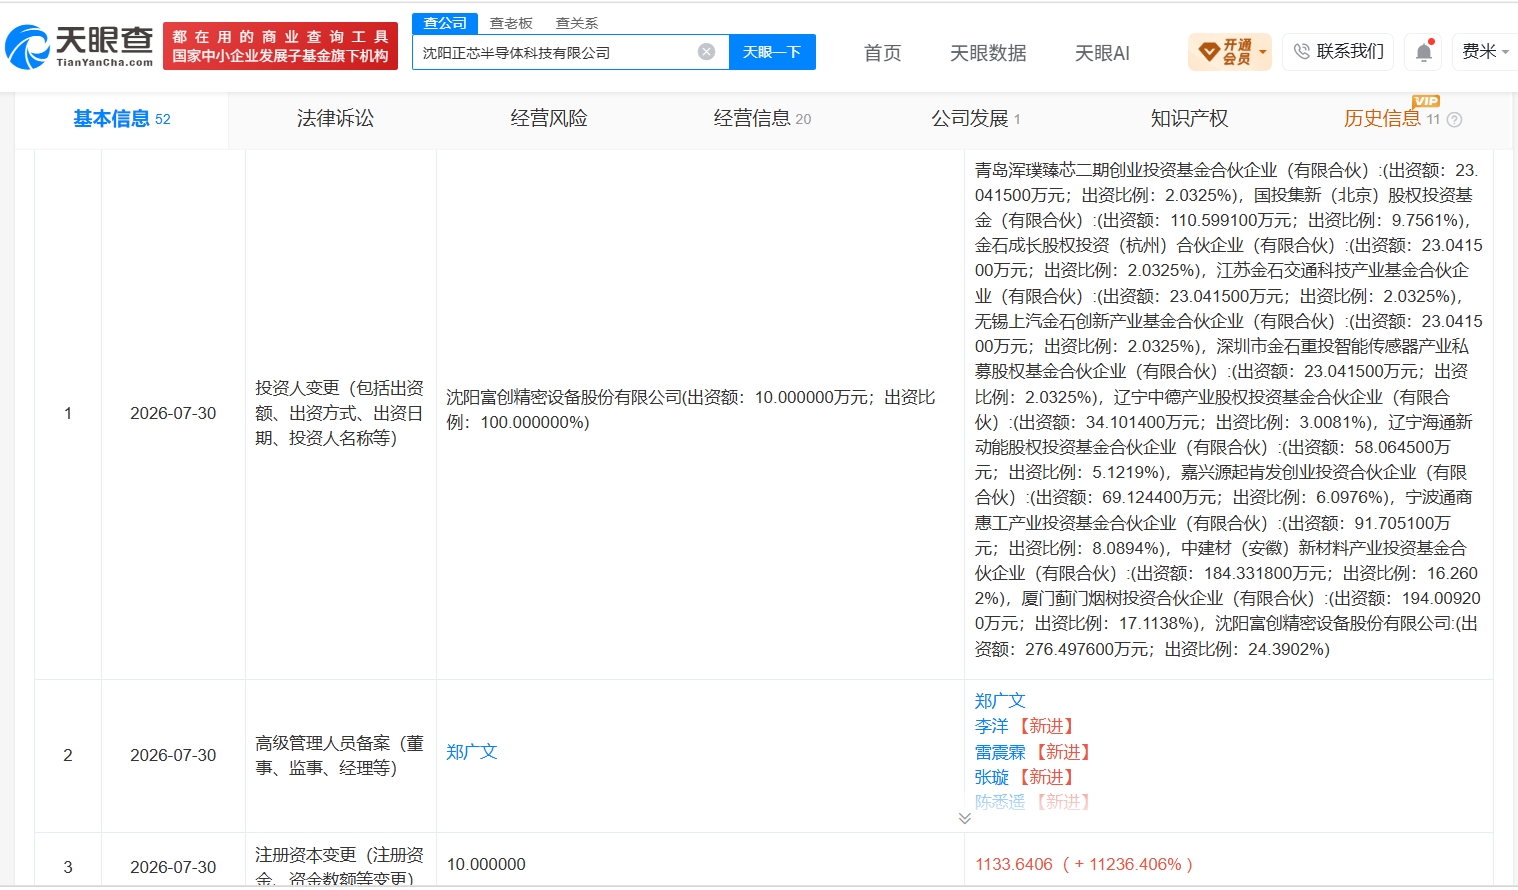
Task: Open the 开通会员 dropdown arrow
Action: pos(1263,52)
